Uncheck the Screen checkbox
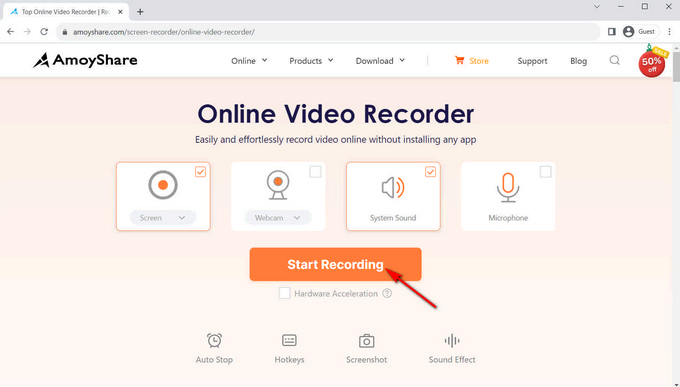 200,172
